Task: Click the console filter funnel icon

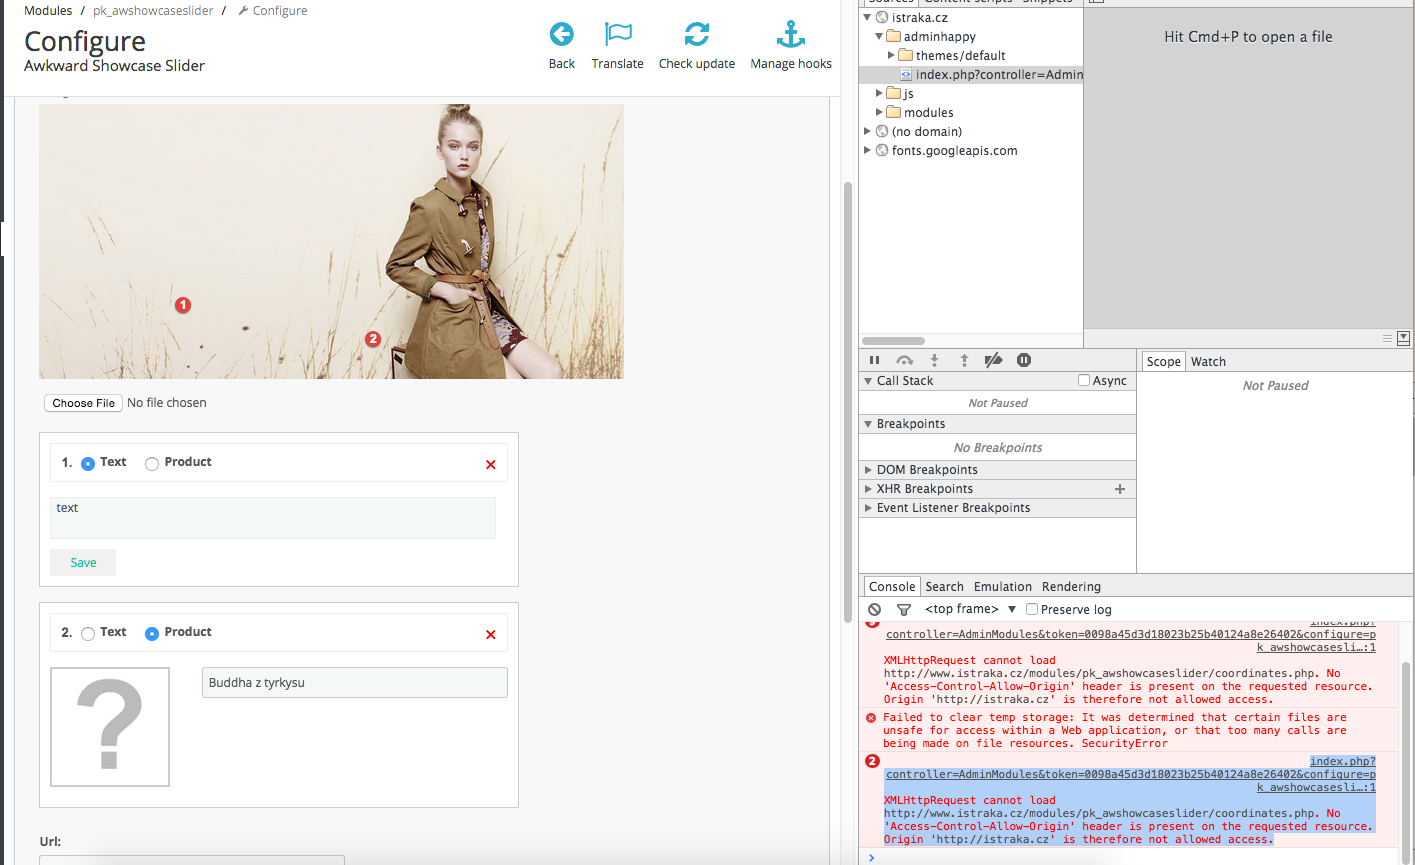Action: click(x=904, y=609)
